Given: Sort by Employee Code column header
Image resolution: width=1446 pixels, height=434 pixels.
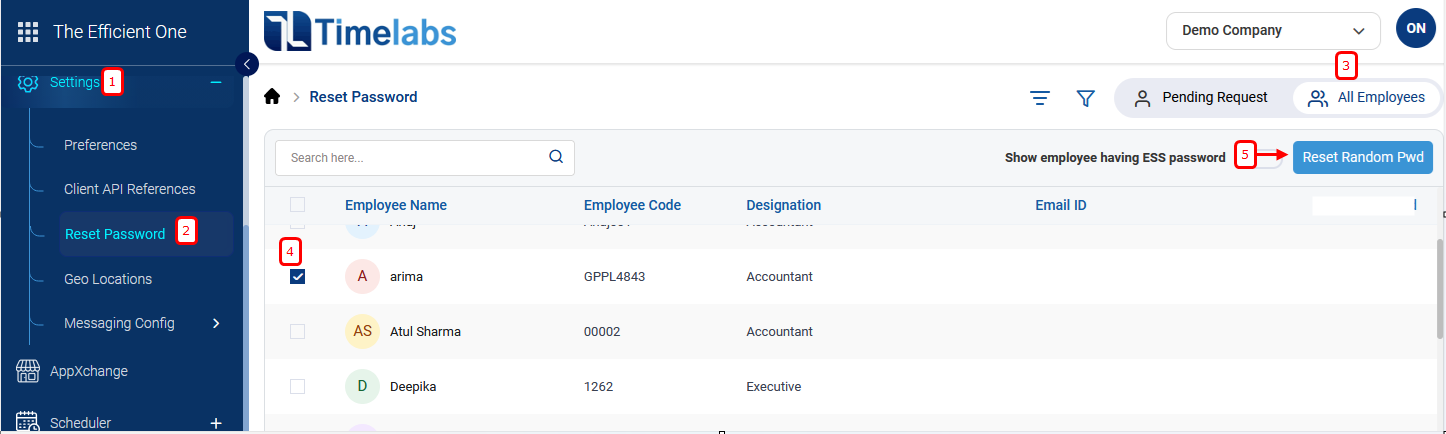Looking at the screenshot, I should point(632,205).
